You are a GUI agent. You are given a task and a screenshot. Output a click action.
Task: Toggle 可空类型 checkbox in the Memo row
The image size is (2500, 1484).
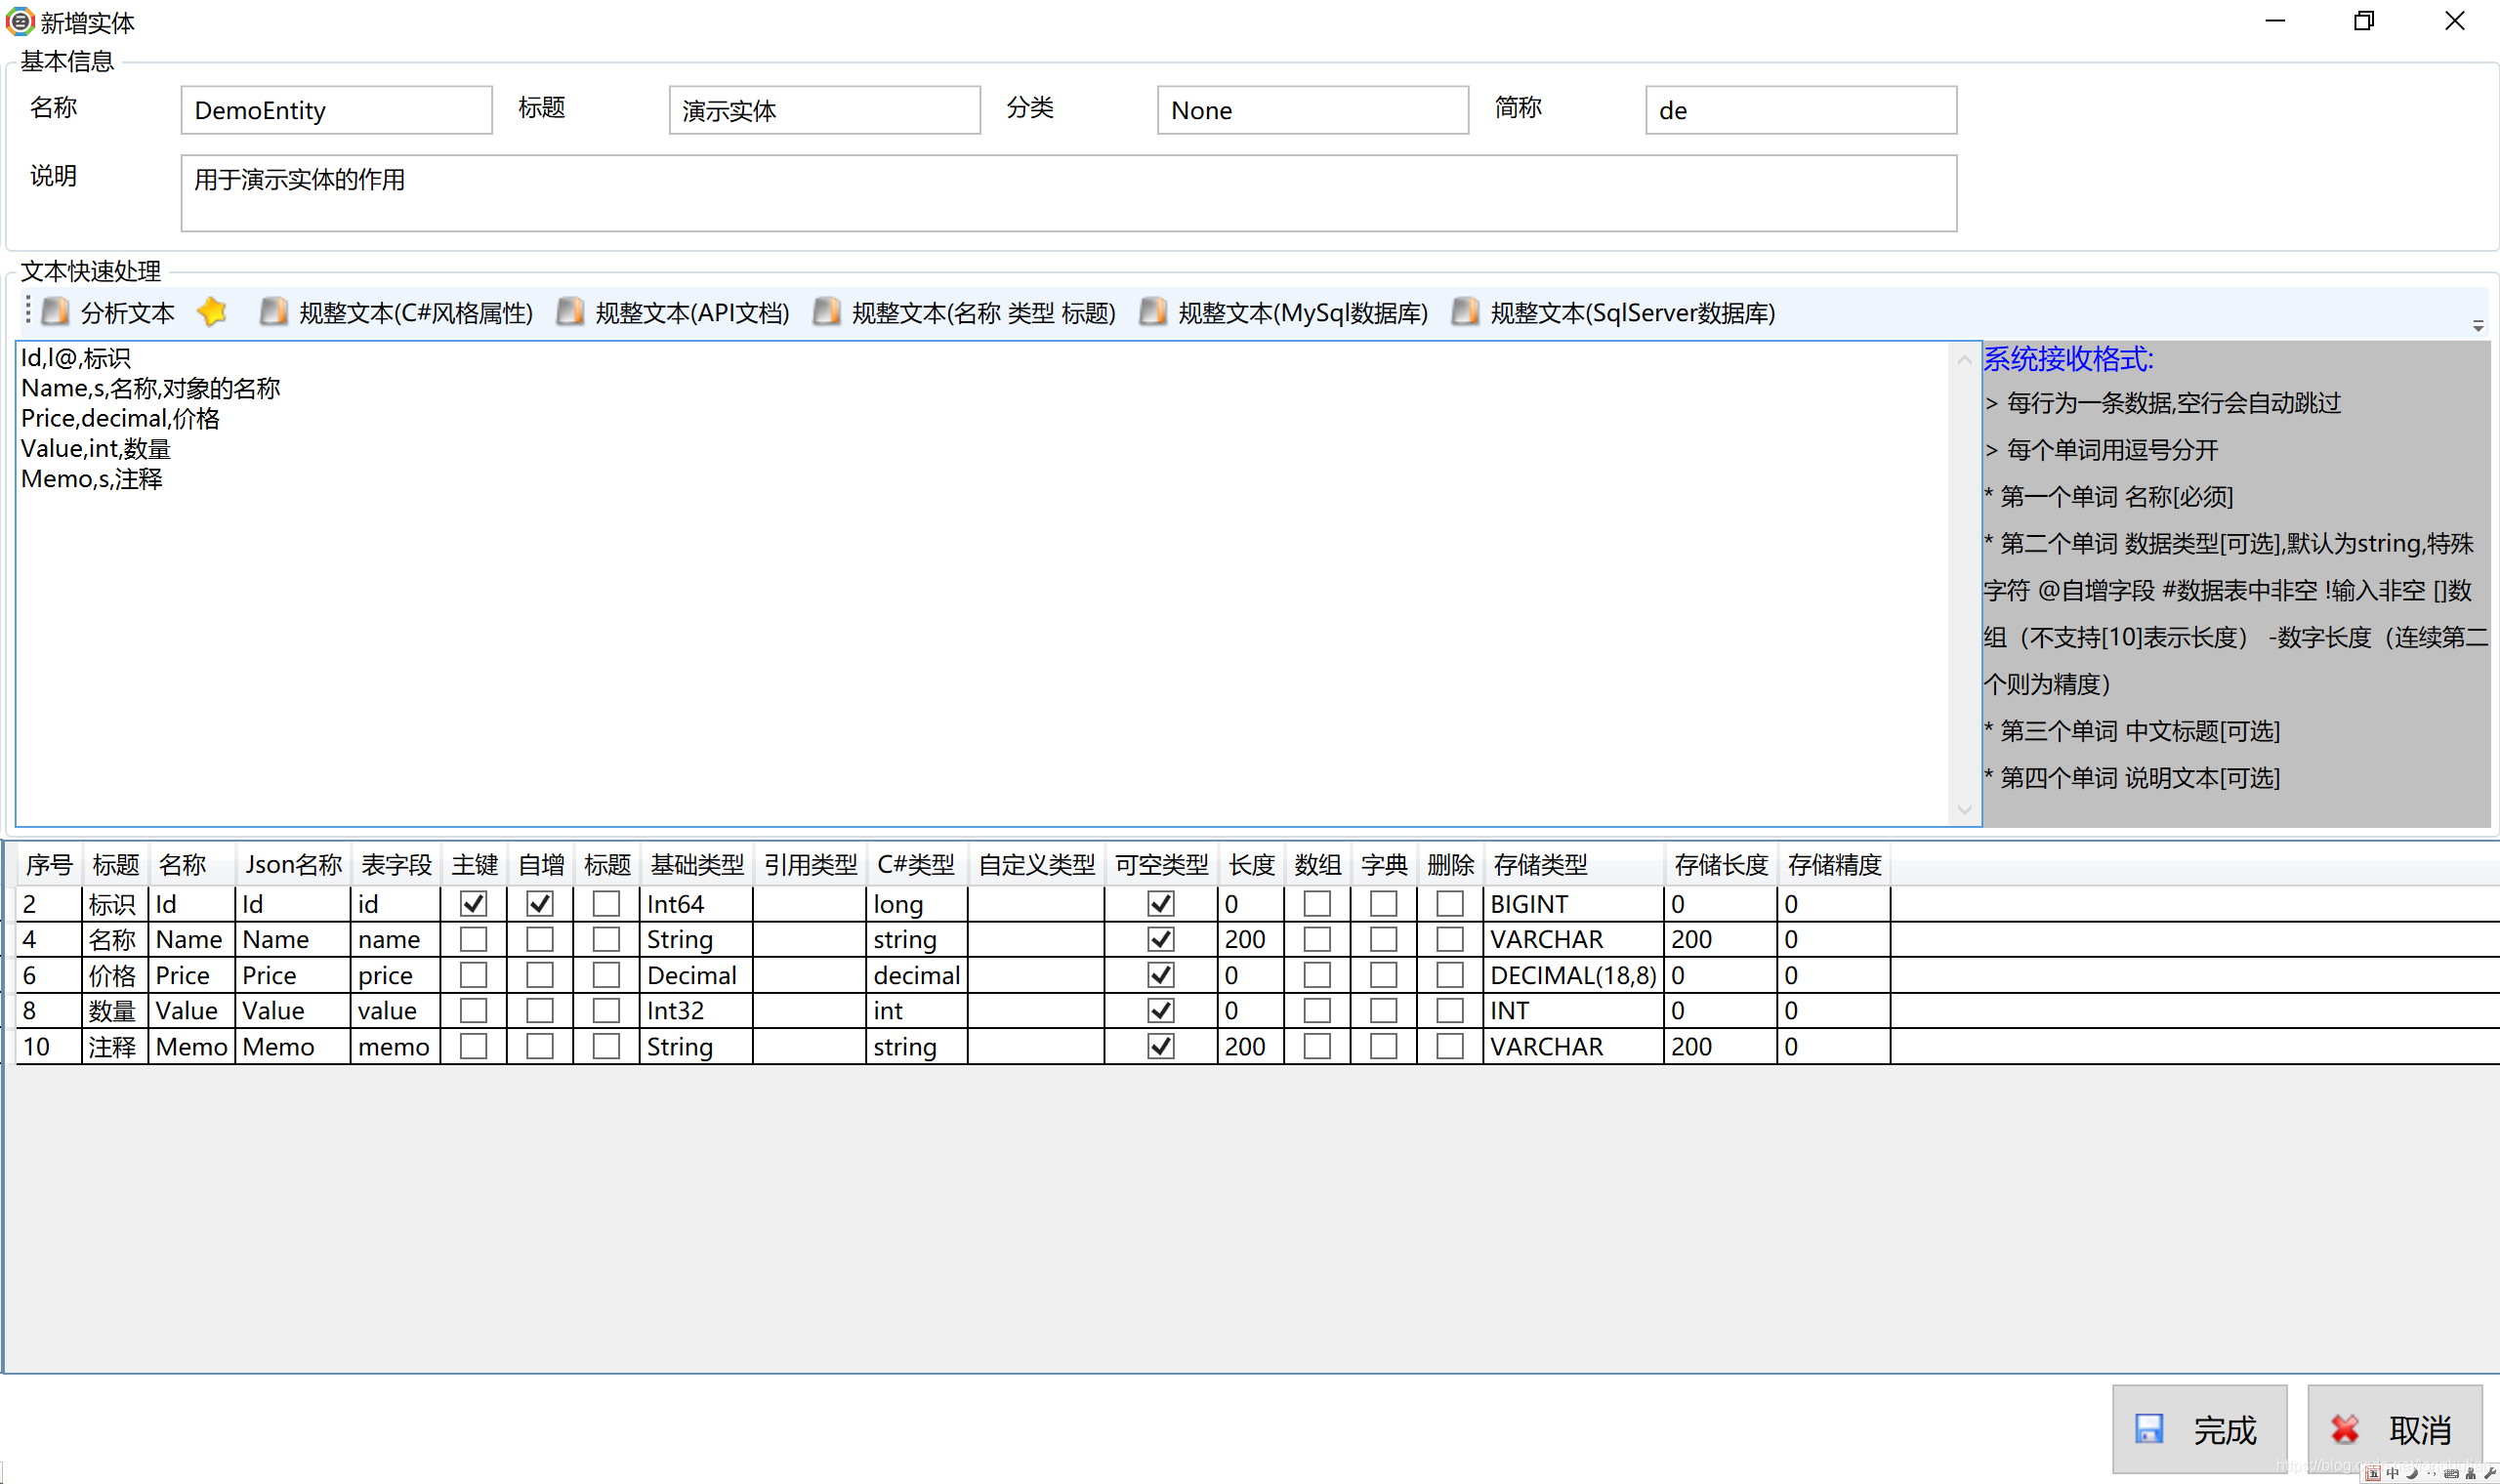pos(1161,1046)
